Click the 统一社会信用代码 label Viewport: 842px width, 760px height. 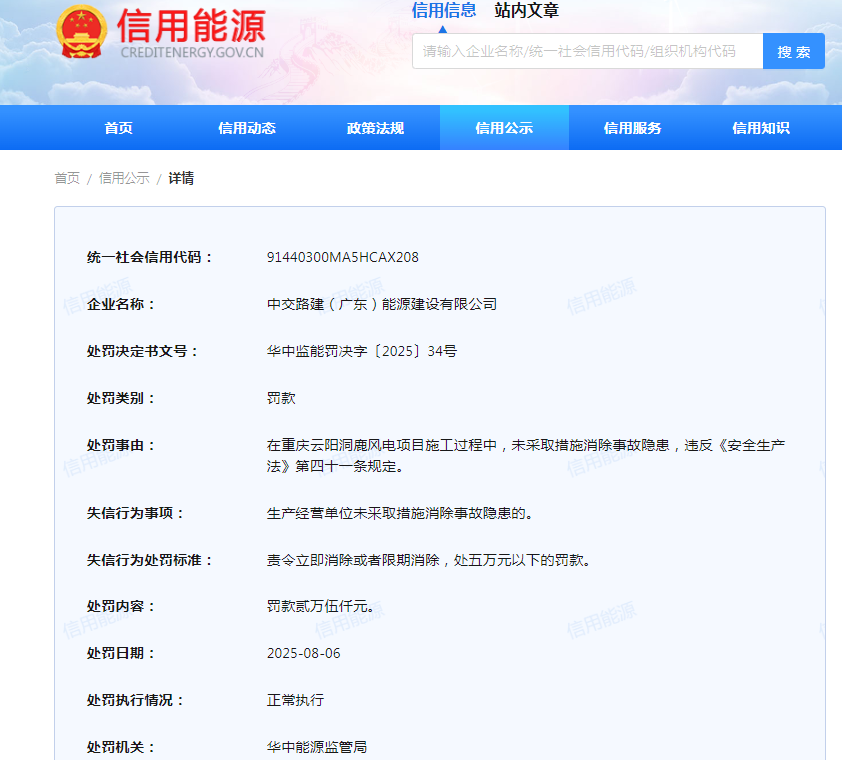(x=150, y=257)
